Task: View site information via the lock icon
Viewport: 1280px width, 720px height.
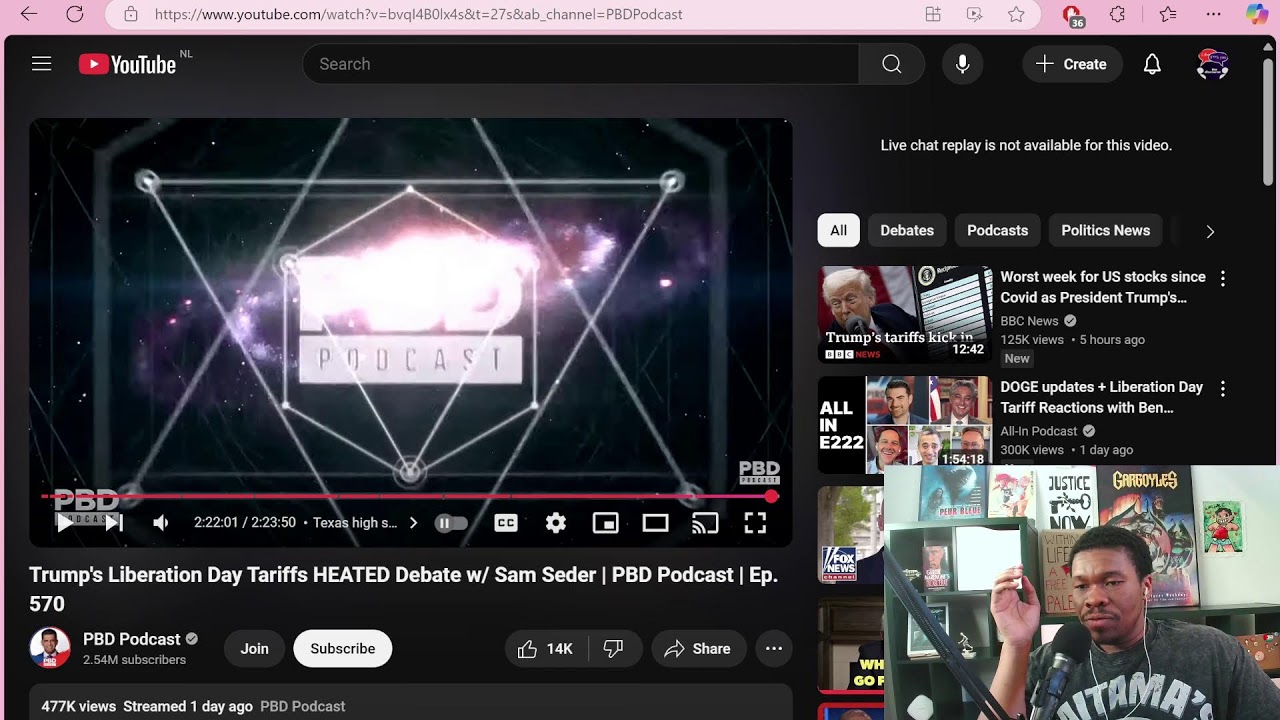Action: point(130,14)
